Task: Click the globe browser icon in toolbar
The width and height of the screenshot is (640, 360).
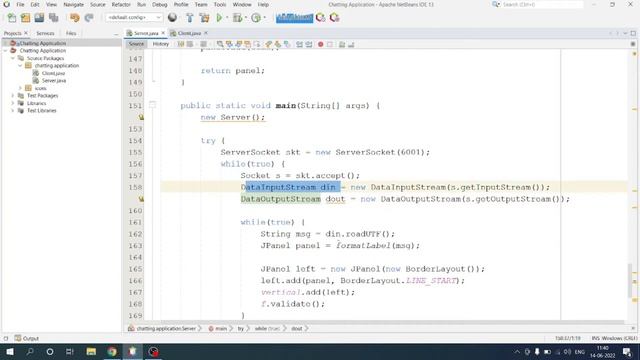Action: pos(172,18)
